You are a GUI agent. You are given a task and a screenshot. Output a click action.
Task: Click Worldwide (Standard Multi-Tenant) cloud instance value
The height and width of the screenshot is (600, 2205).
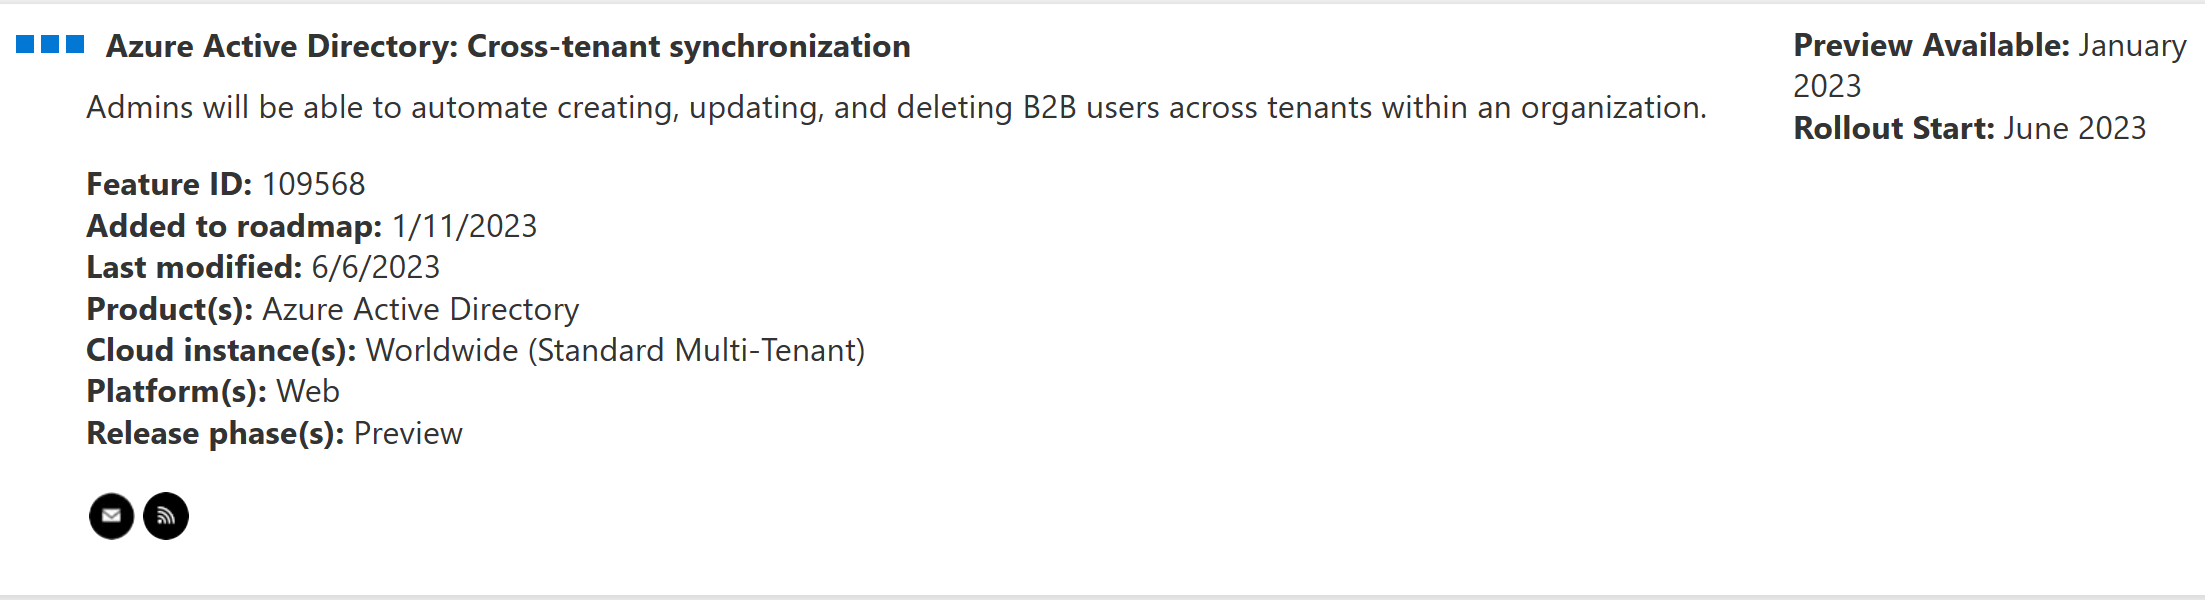tap(615, 350)
